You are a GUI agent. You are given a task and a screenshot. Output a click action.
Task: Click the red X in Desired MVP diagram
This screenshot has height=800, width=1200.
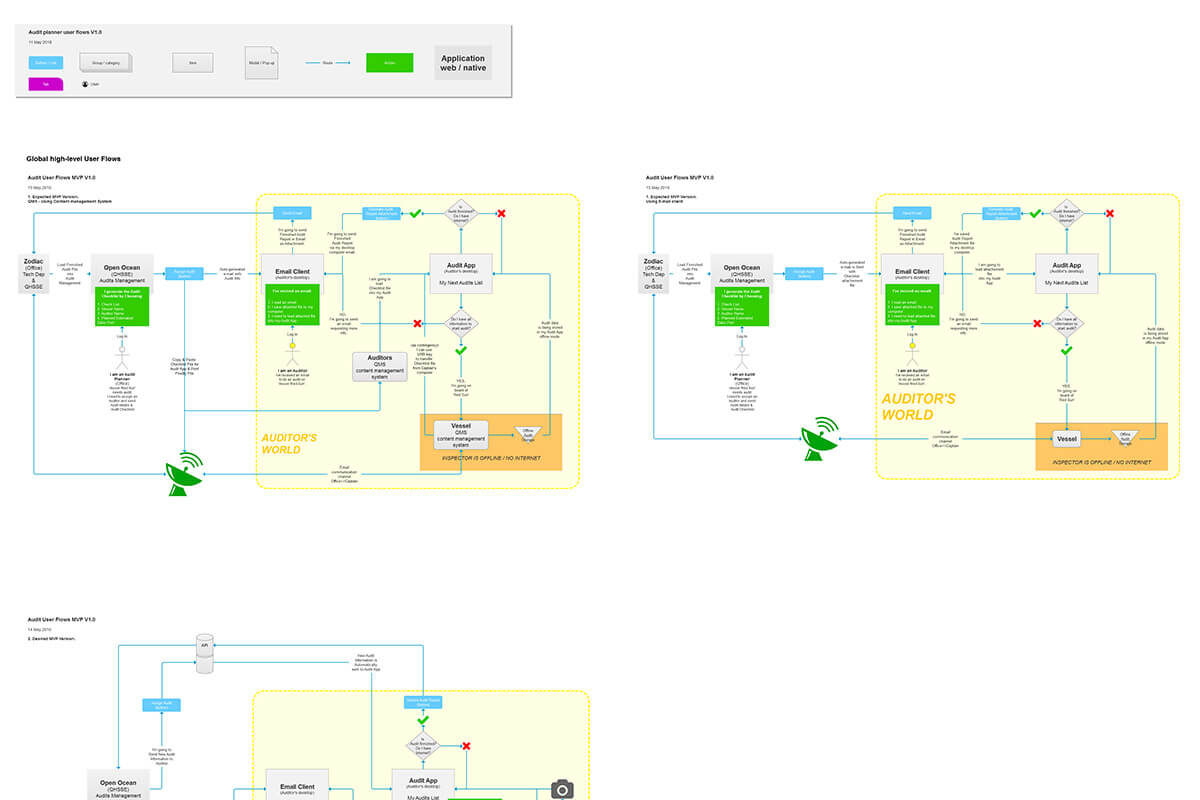pos(466,745)
